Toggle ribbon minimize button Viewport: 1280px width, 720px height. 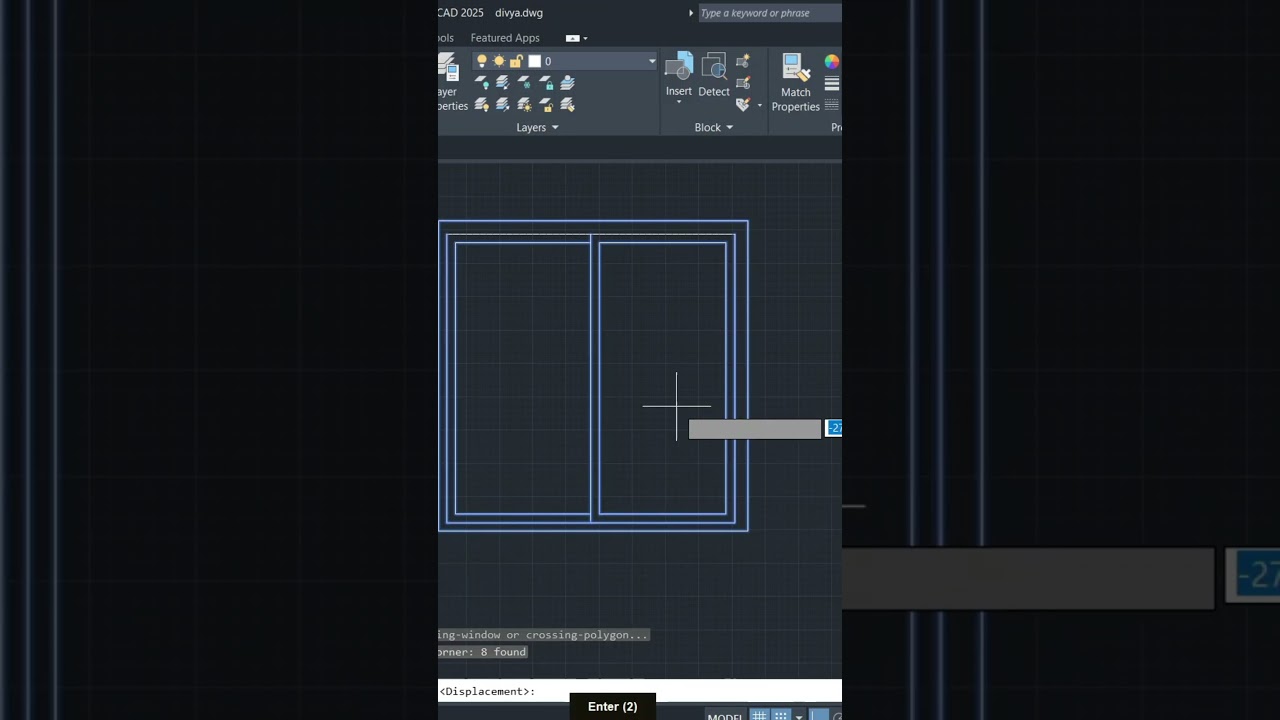click(x=572, y=38)
